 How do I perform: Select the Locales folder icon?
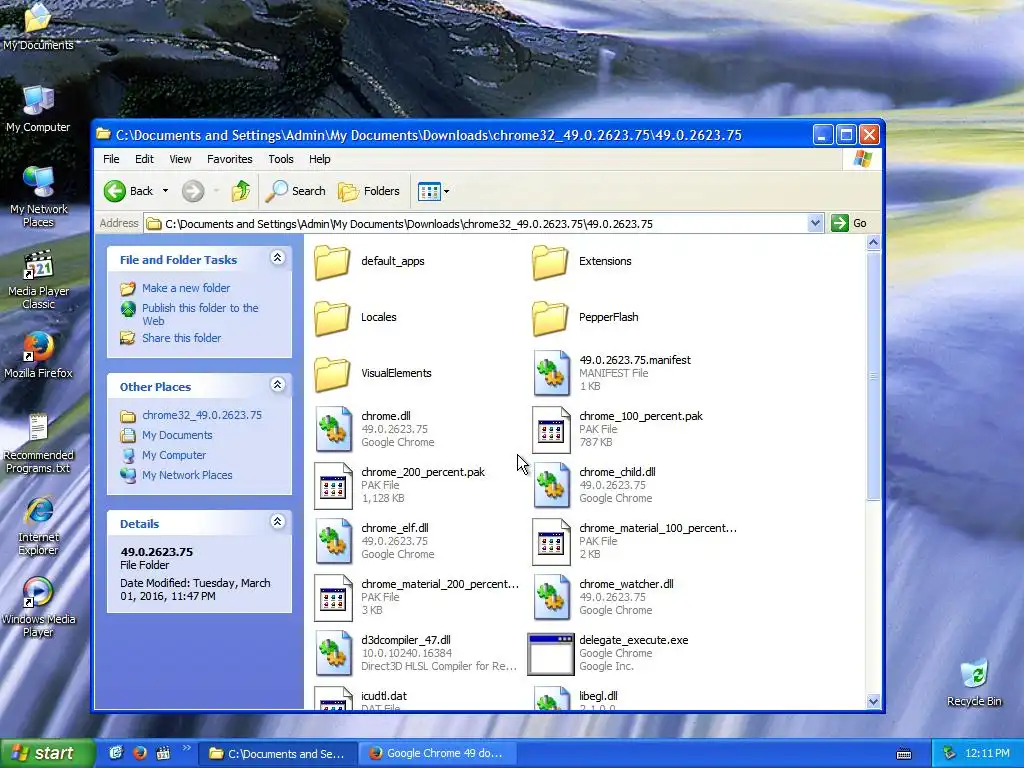tap(332, 318)
